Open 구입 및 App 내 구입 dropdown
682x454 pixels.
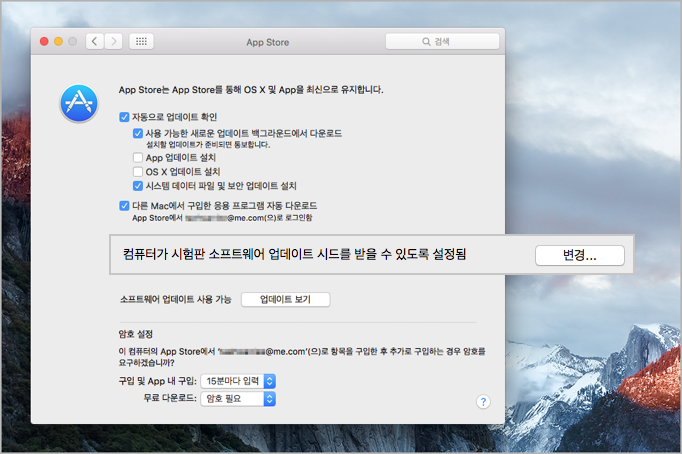(x=238, y=381)
